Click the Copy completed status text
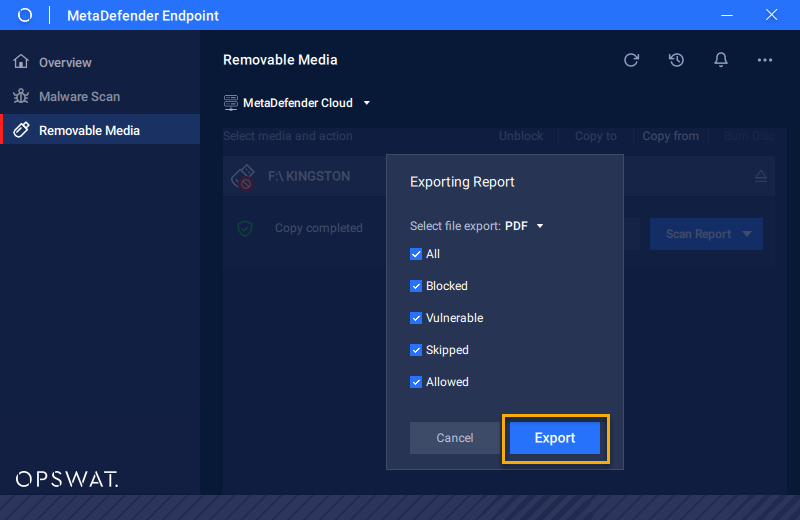The width and height of the screenshot is (800, 520). [319, 228]
